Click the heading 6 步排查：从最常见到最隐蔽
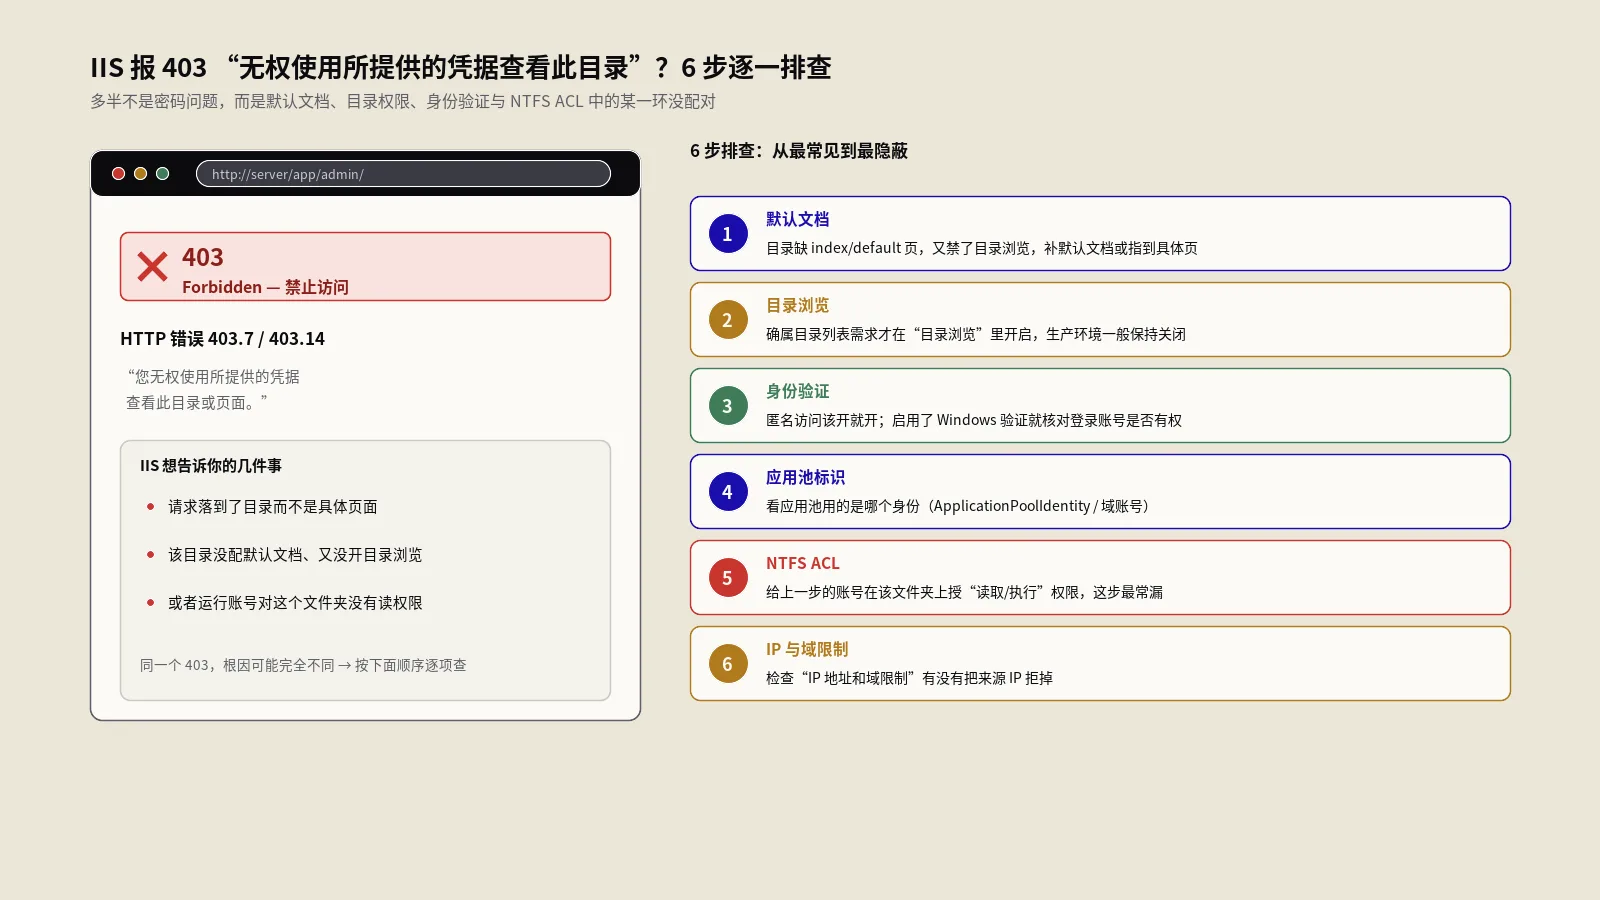Screen dimensions: 1600x900 click(x=799, y=151)
